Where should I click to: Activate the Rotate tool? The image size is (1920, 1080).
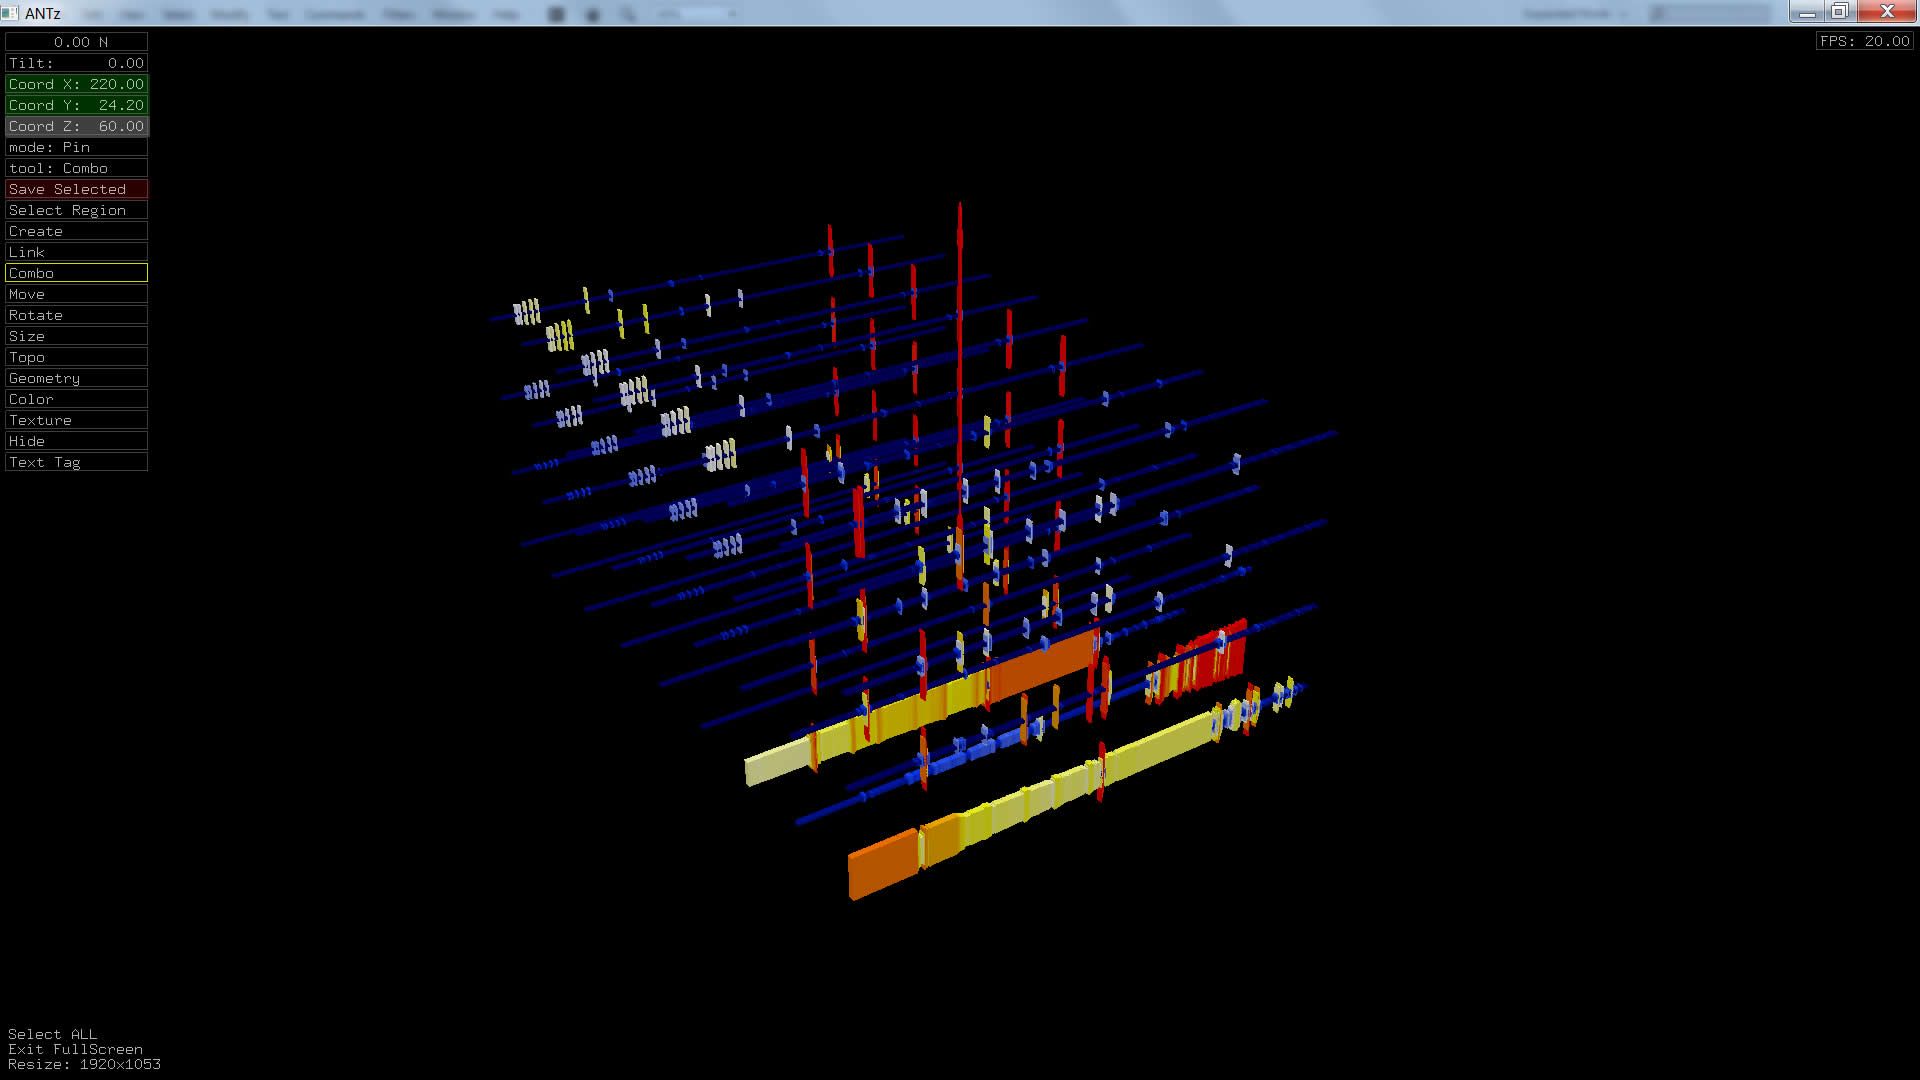76,315
